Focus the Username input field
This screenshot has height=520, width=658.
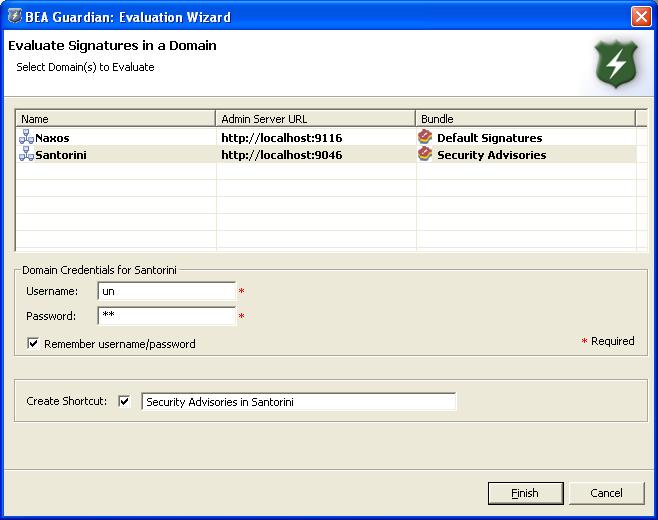point(167,291)
